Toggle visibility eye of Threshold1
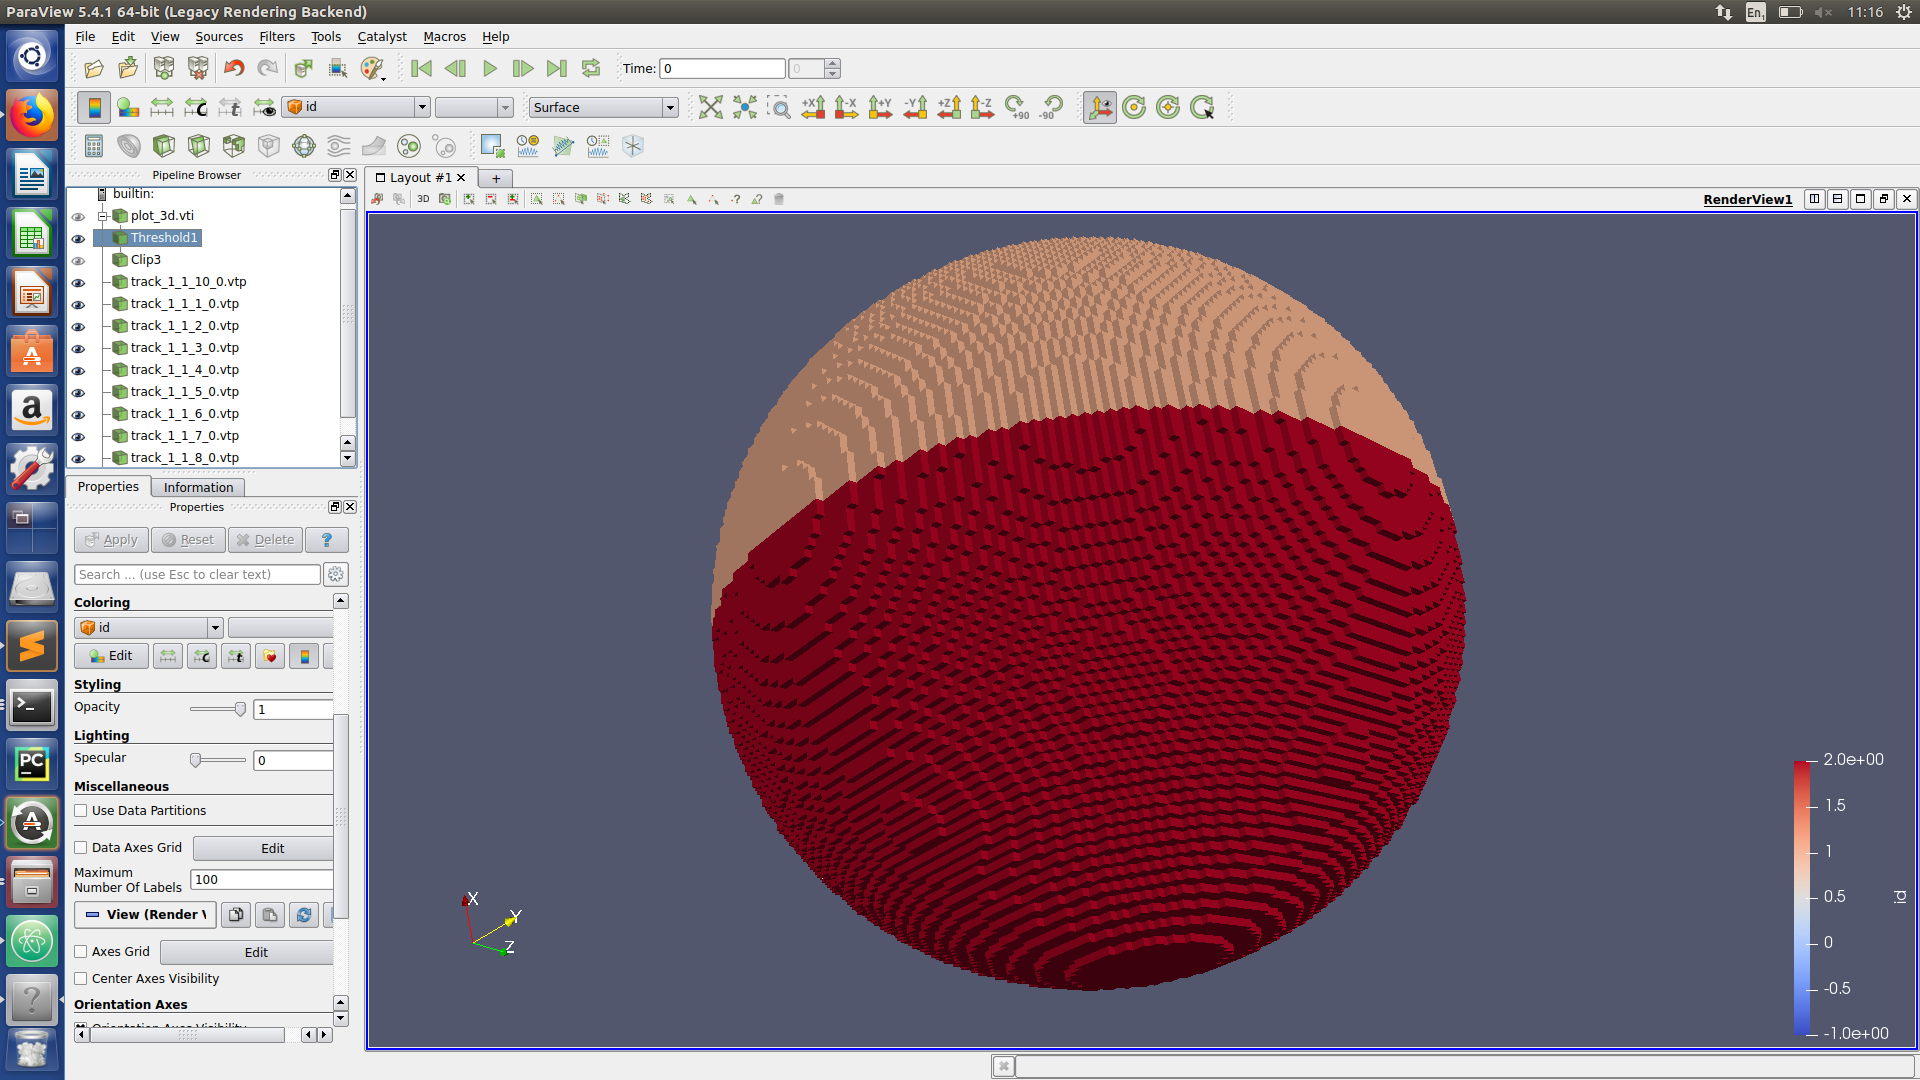Screen dimensions: 1920x1080 point(78,238)
